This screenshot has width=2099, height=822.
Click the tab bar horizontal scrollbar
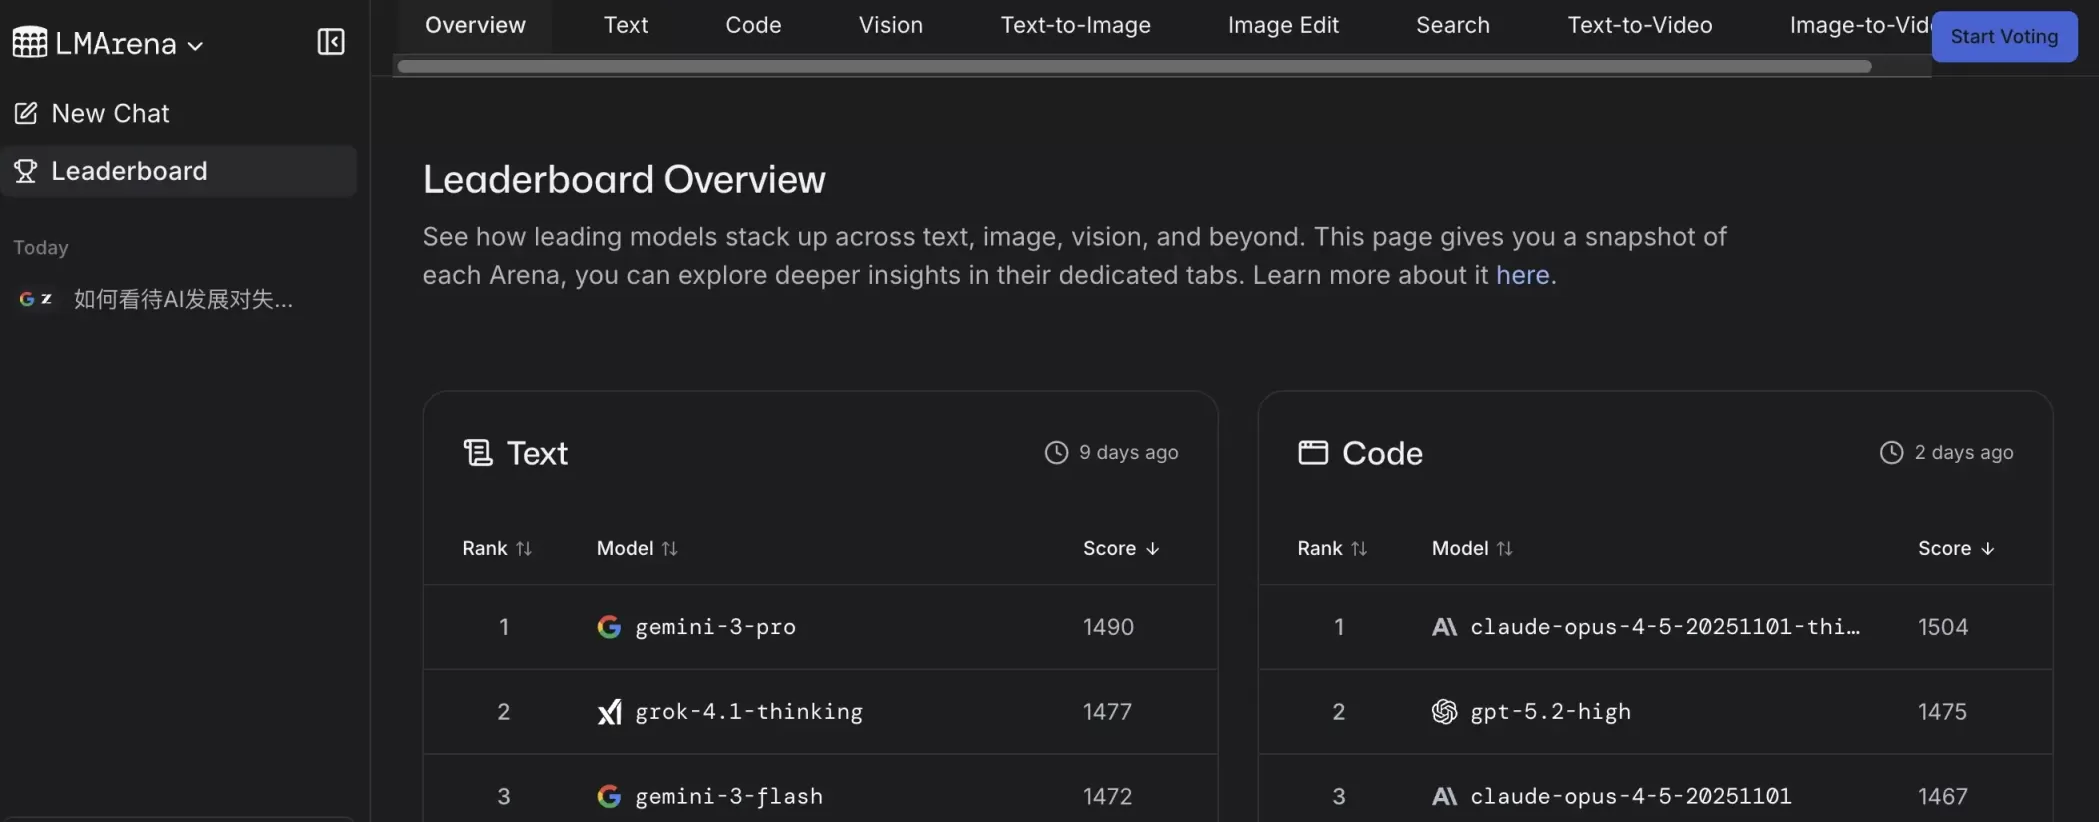pyautogui.click(x=1134, y=67)
